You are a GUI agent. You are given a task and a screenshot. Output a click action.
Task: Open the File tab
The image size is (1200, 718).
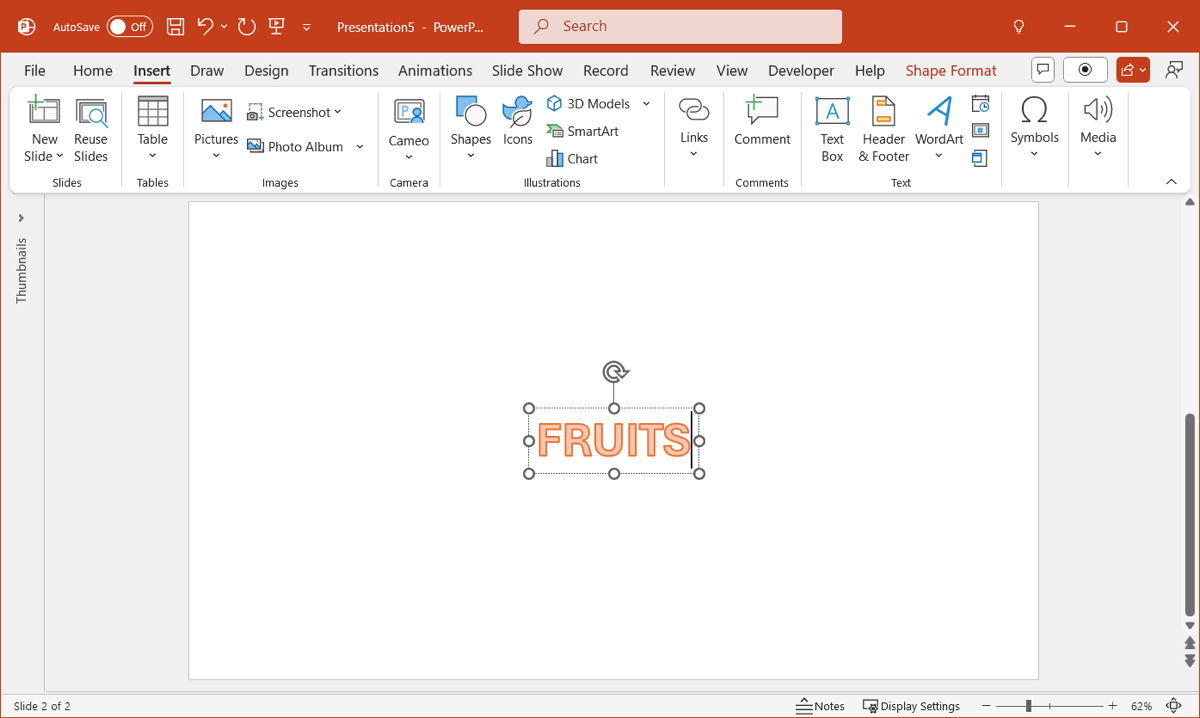pyautogui.click(x=35, y=70)
